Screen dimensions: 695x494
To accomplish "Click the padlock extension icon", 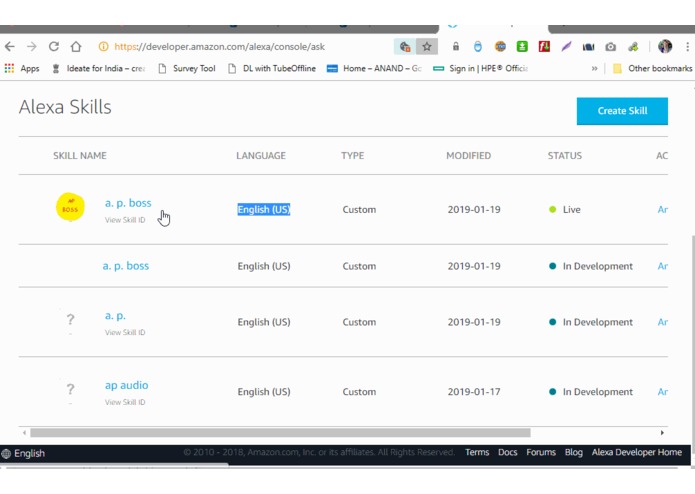I will pos(456,47).
